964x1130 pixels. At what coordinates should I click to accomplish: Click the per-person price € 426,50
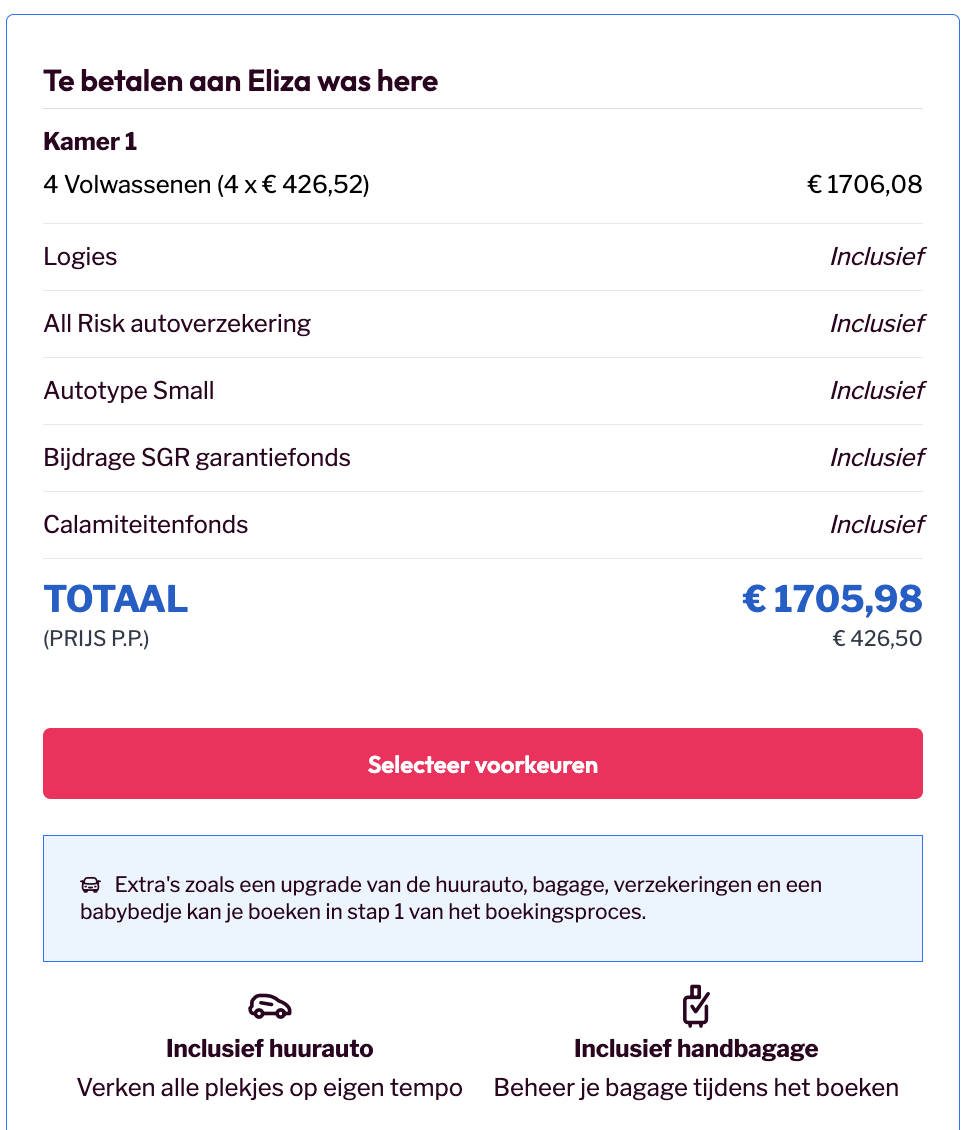(x=877, y=638)
